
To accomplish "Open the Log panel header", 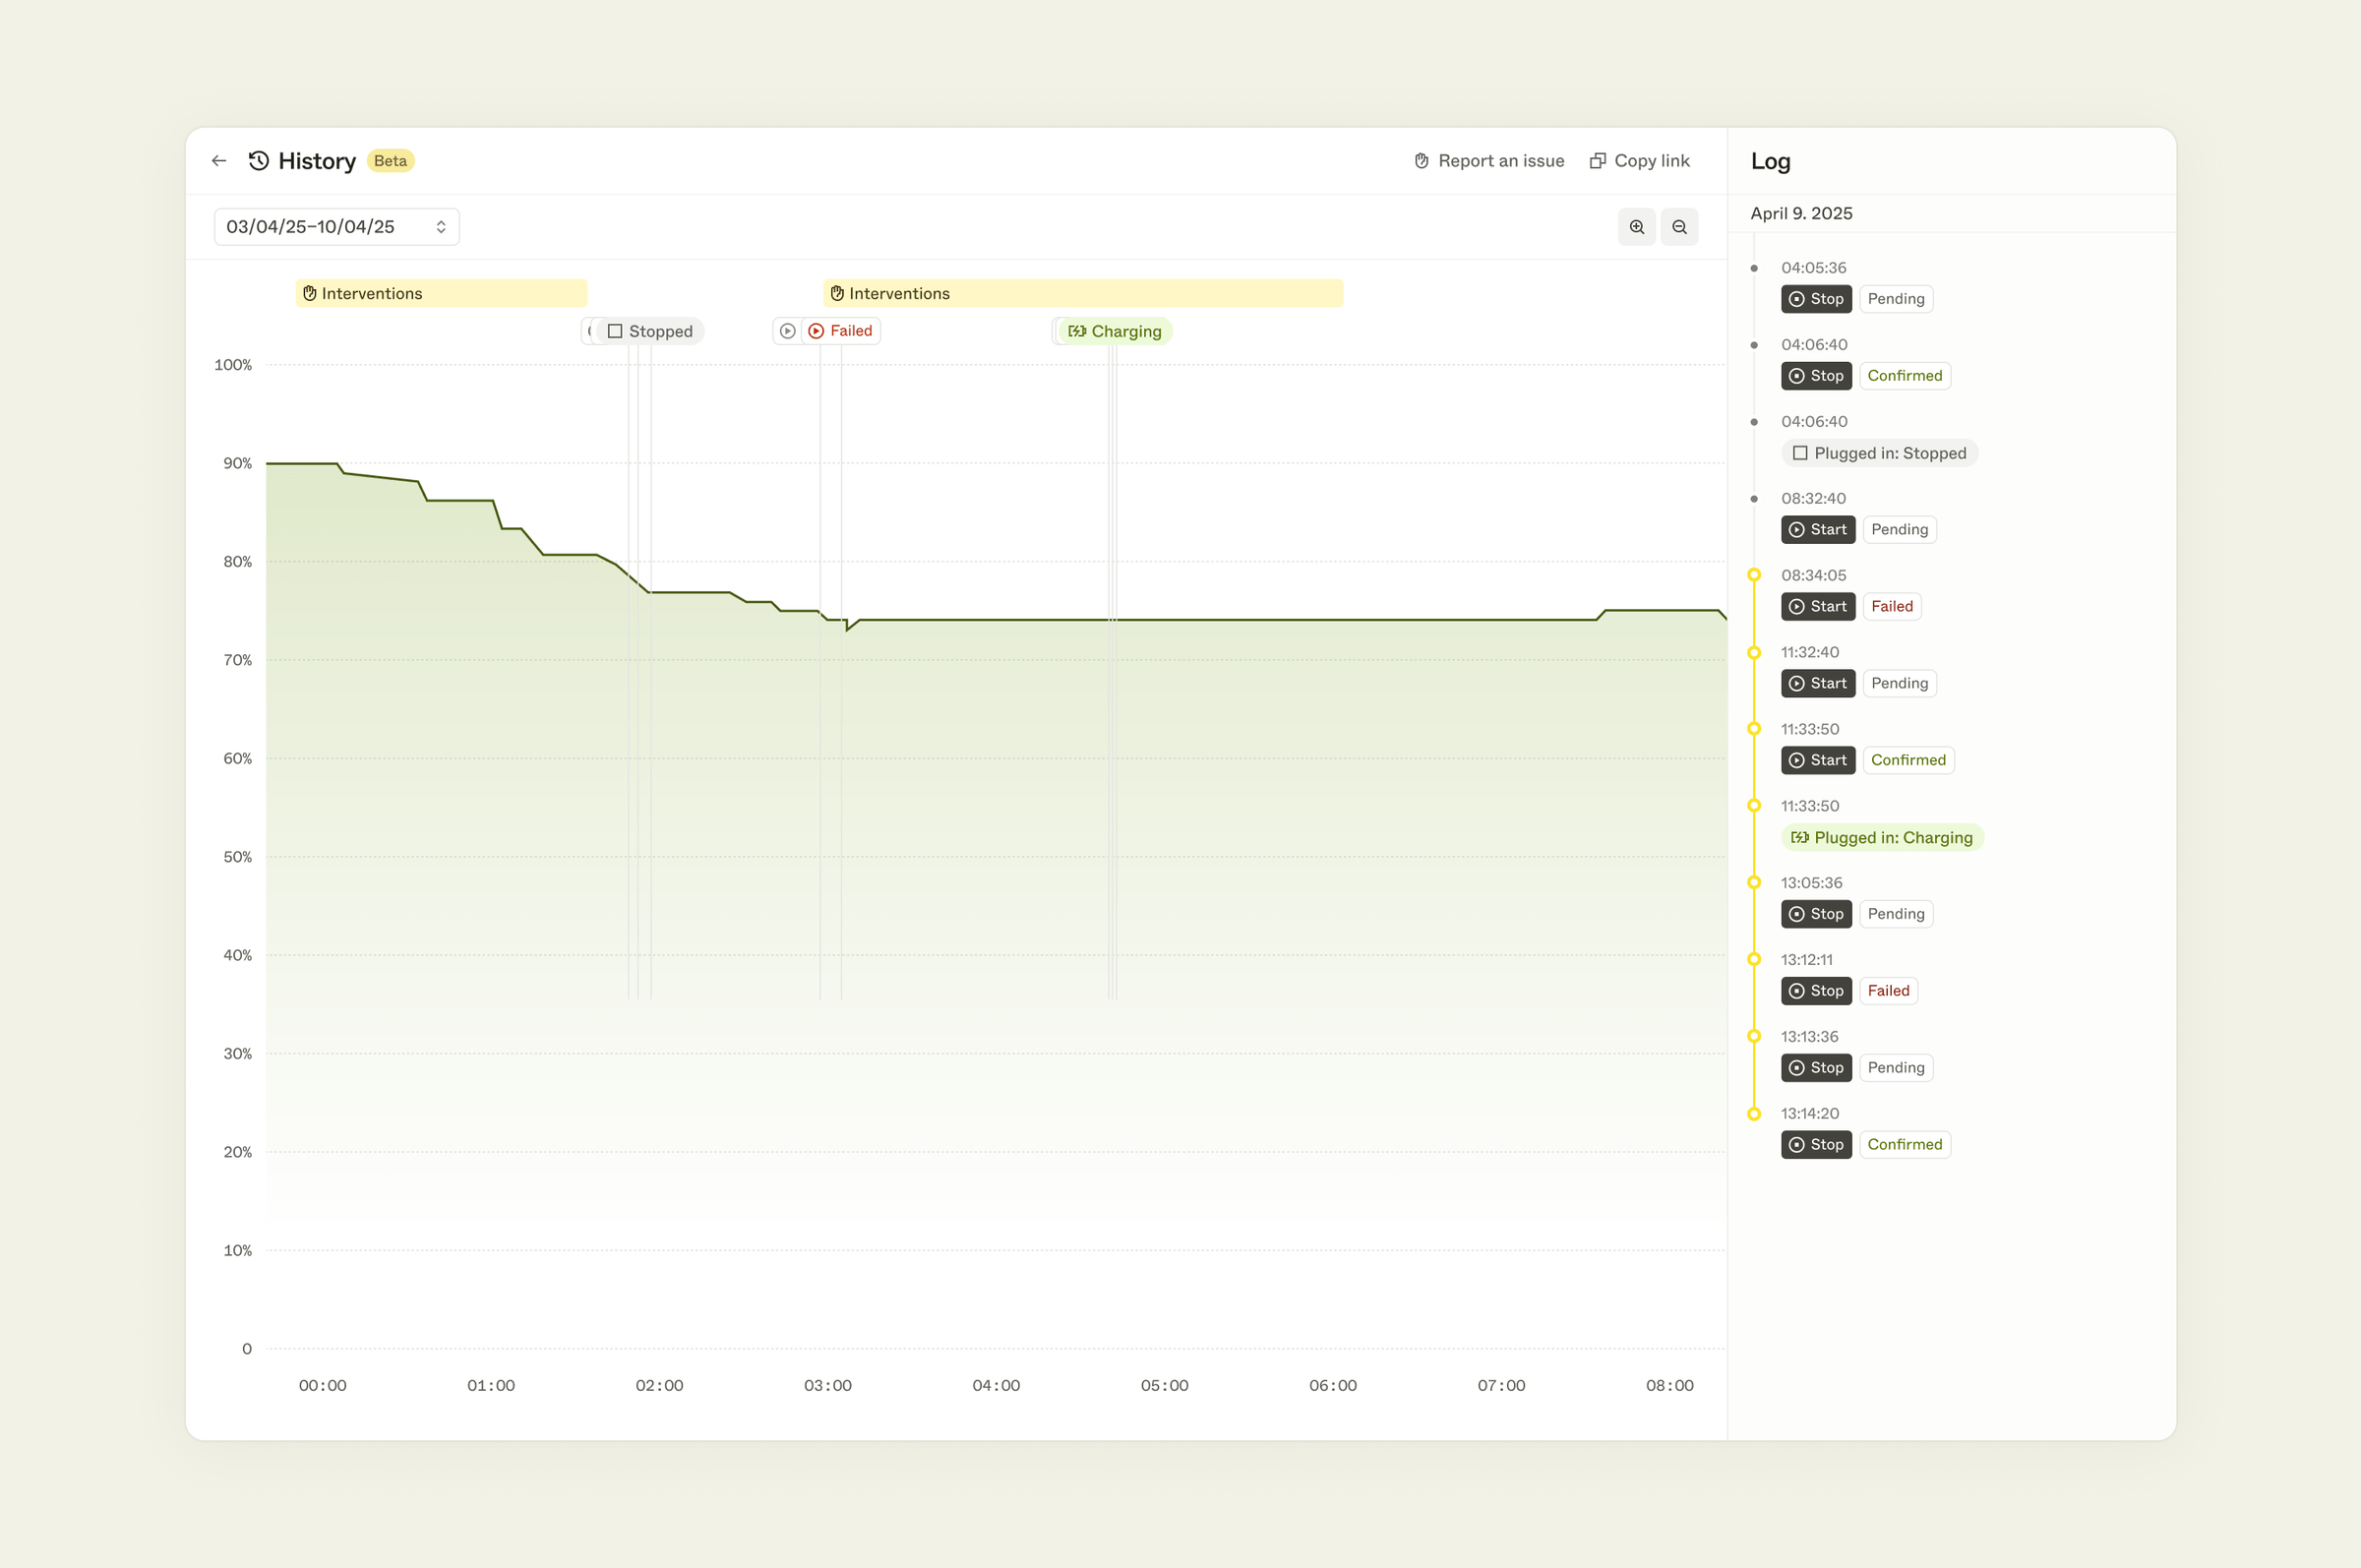I will click(x=1770, y=161).
